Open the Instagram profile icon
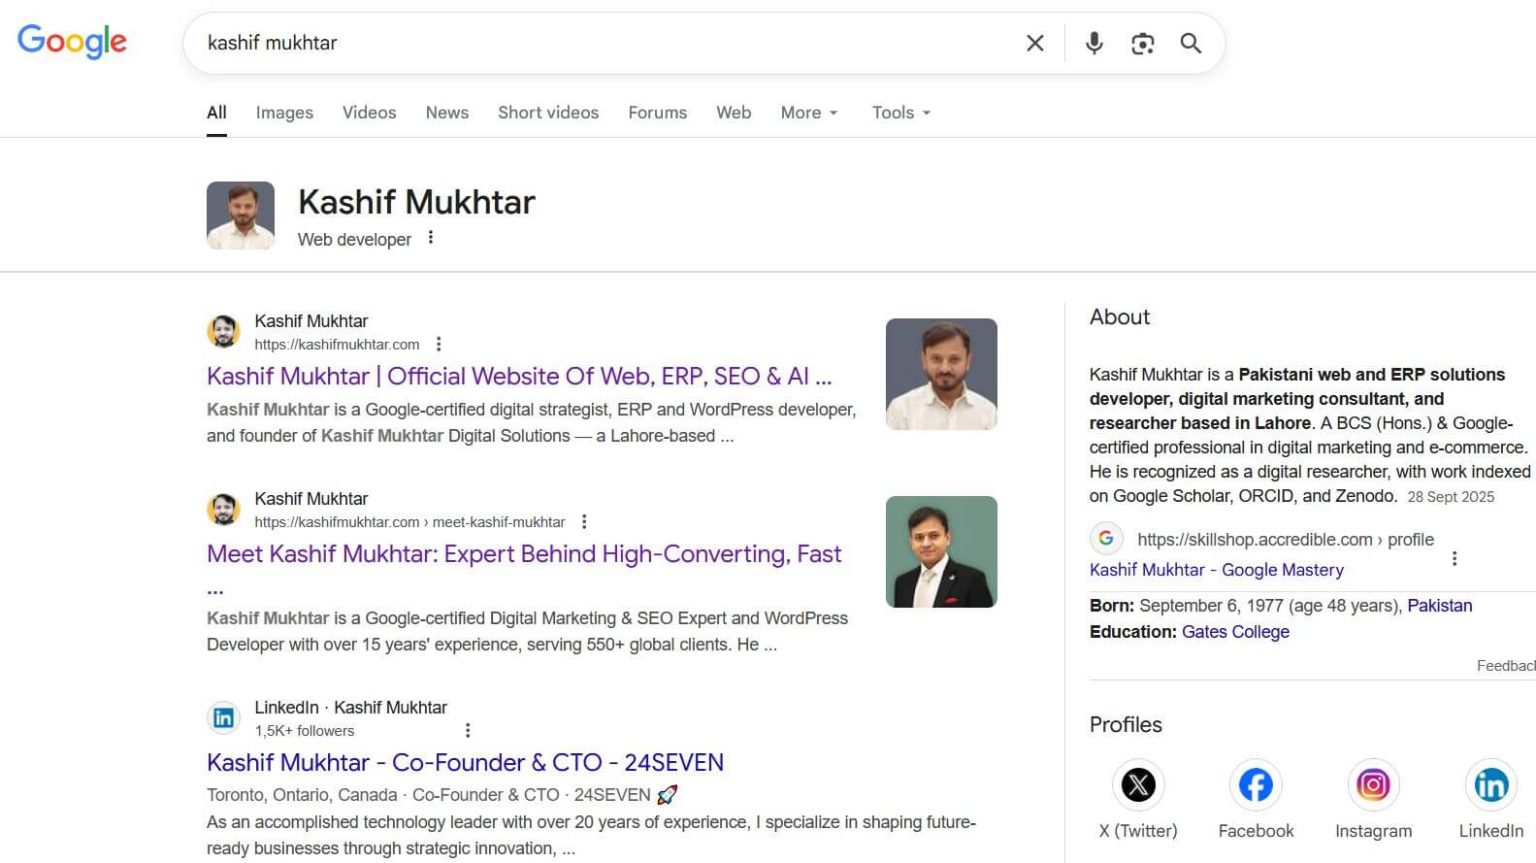1536x863 pixels. pyautogui.click(x=1373, y=785)
